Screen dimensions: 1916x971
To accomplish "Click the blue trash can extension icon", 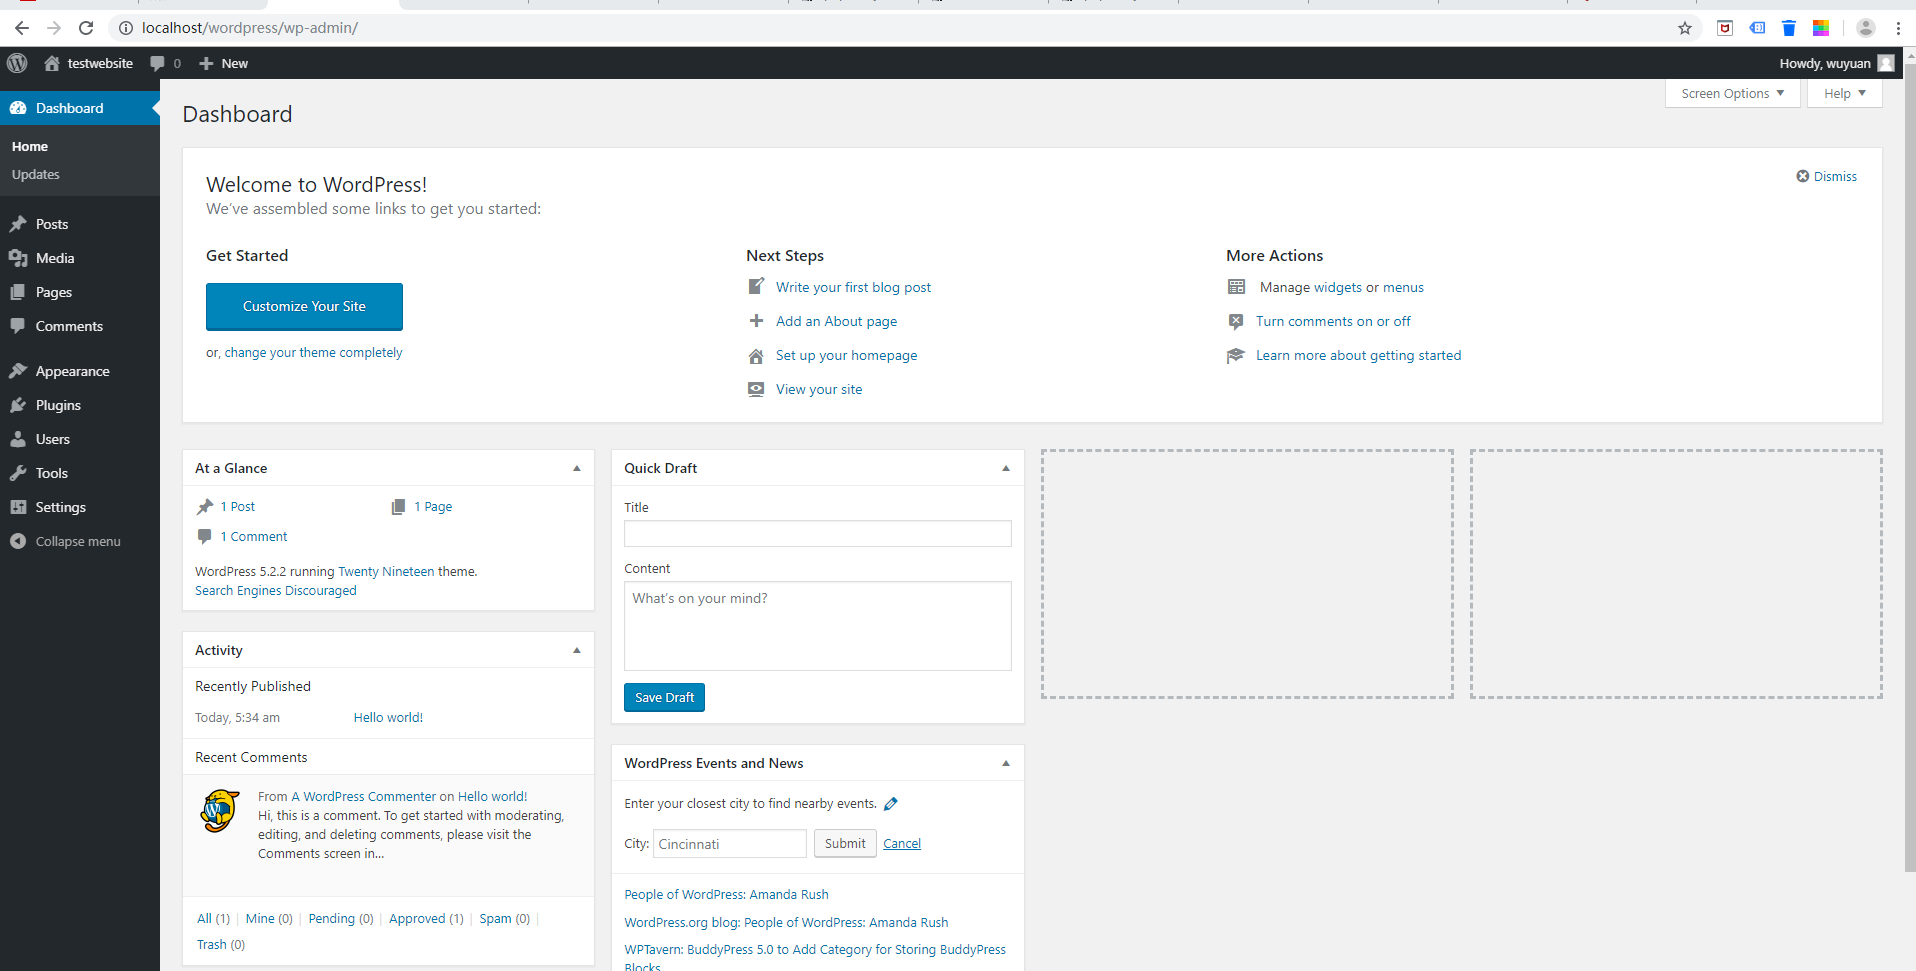I will (x=1789, y=28).
